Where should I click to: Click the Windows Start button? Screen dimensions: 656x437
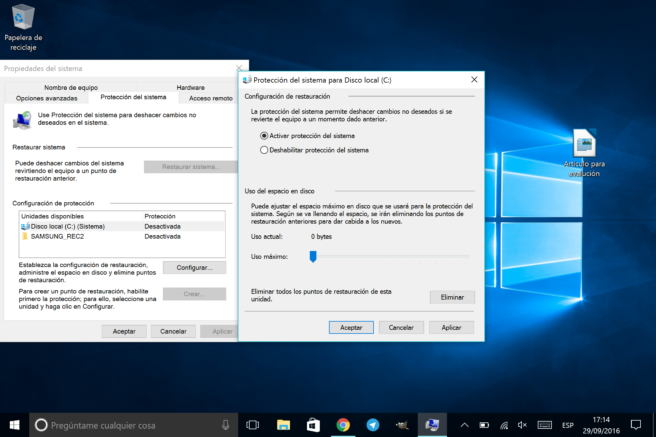pyautogui.click(x=14, y=425)
